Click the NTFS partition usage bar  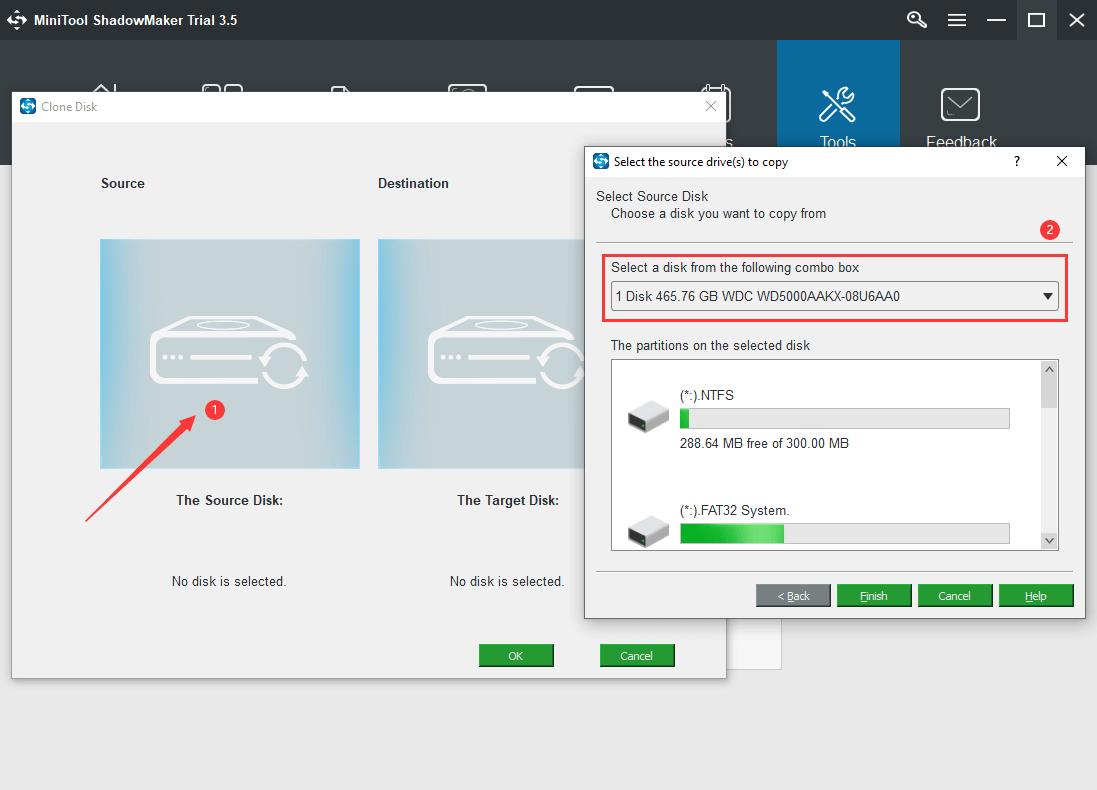pyautogui.click(x=844, y=418)
